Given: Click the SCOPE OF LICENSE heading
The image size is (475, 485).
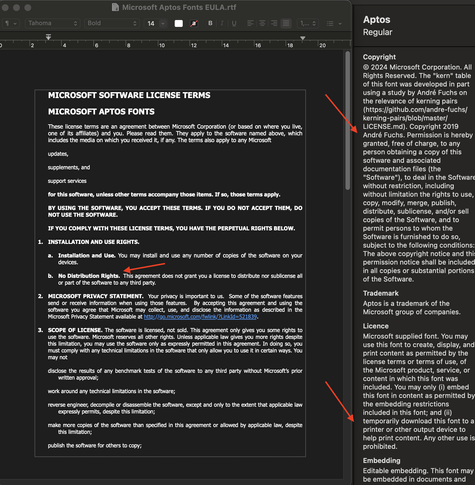Looking at the screenshot, I should point(75,330).
